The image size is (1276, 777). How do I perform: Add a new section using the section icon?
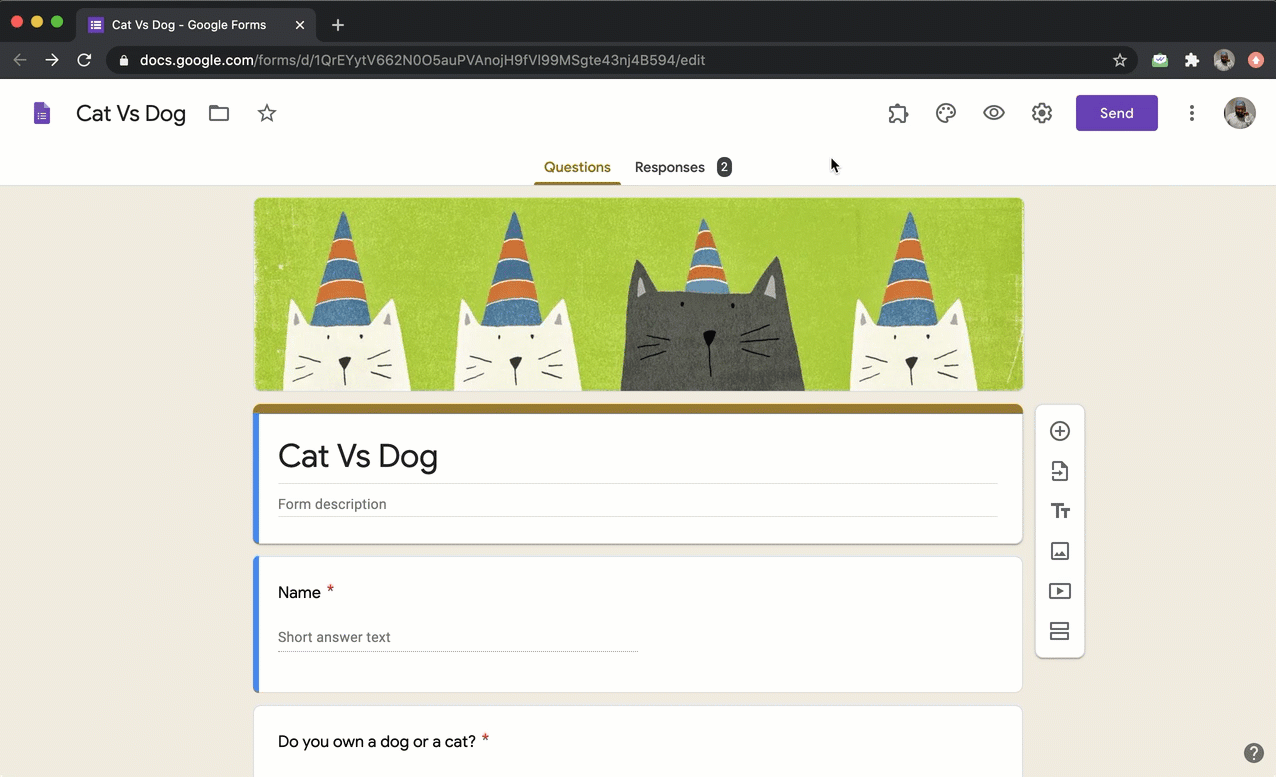tap(1059, 631)
